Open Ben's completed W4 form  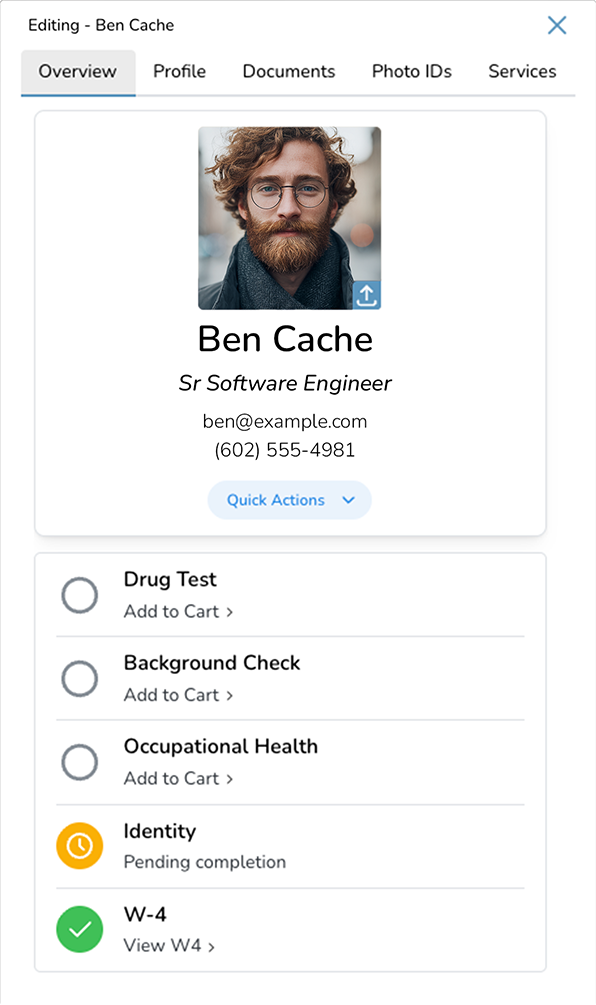coord(163,945)
